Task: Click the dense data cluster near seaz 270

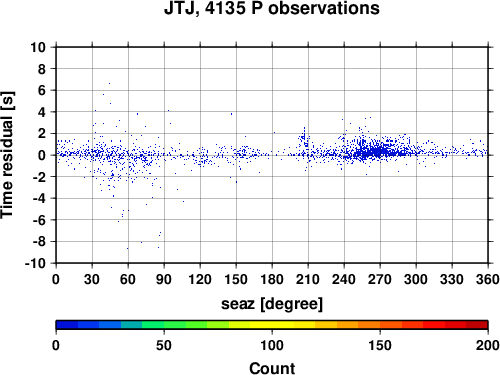Action: pyautogui.click(x=377, y=152)
